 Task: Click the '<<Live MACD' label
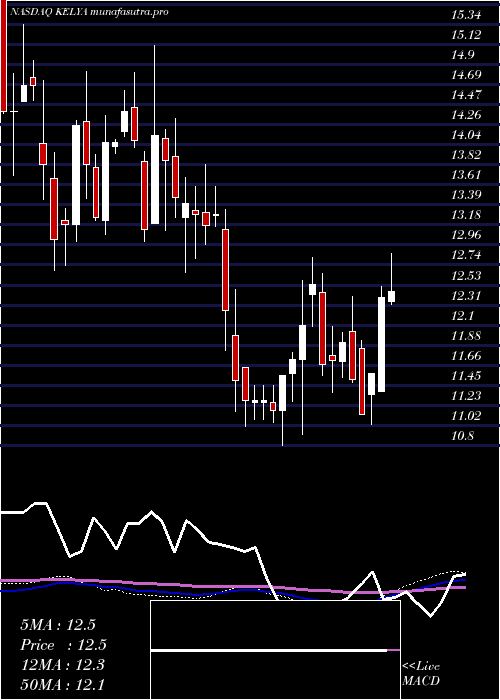click(421, 674)
